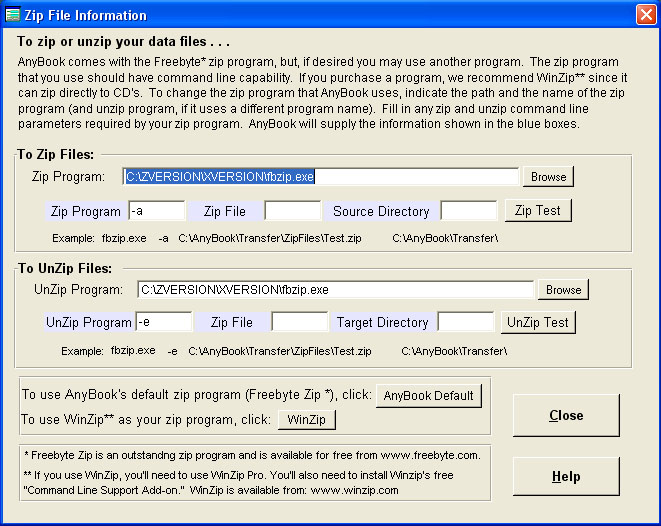Browse for the UnZip Program executable

(563, 290)
